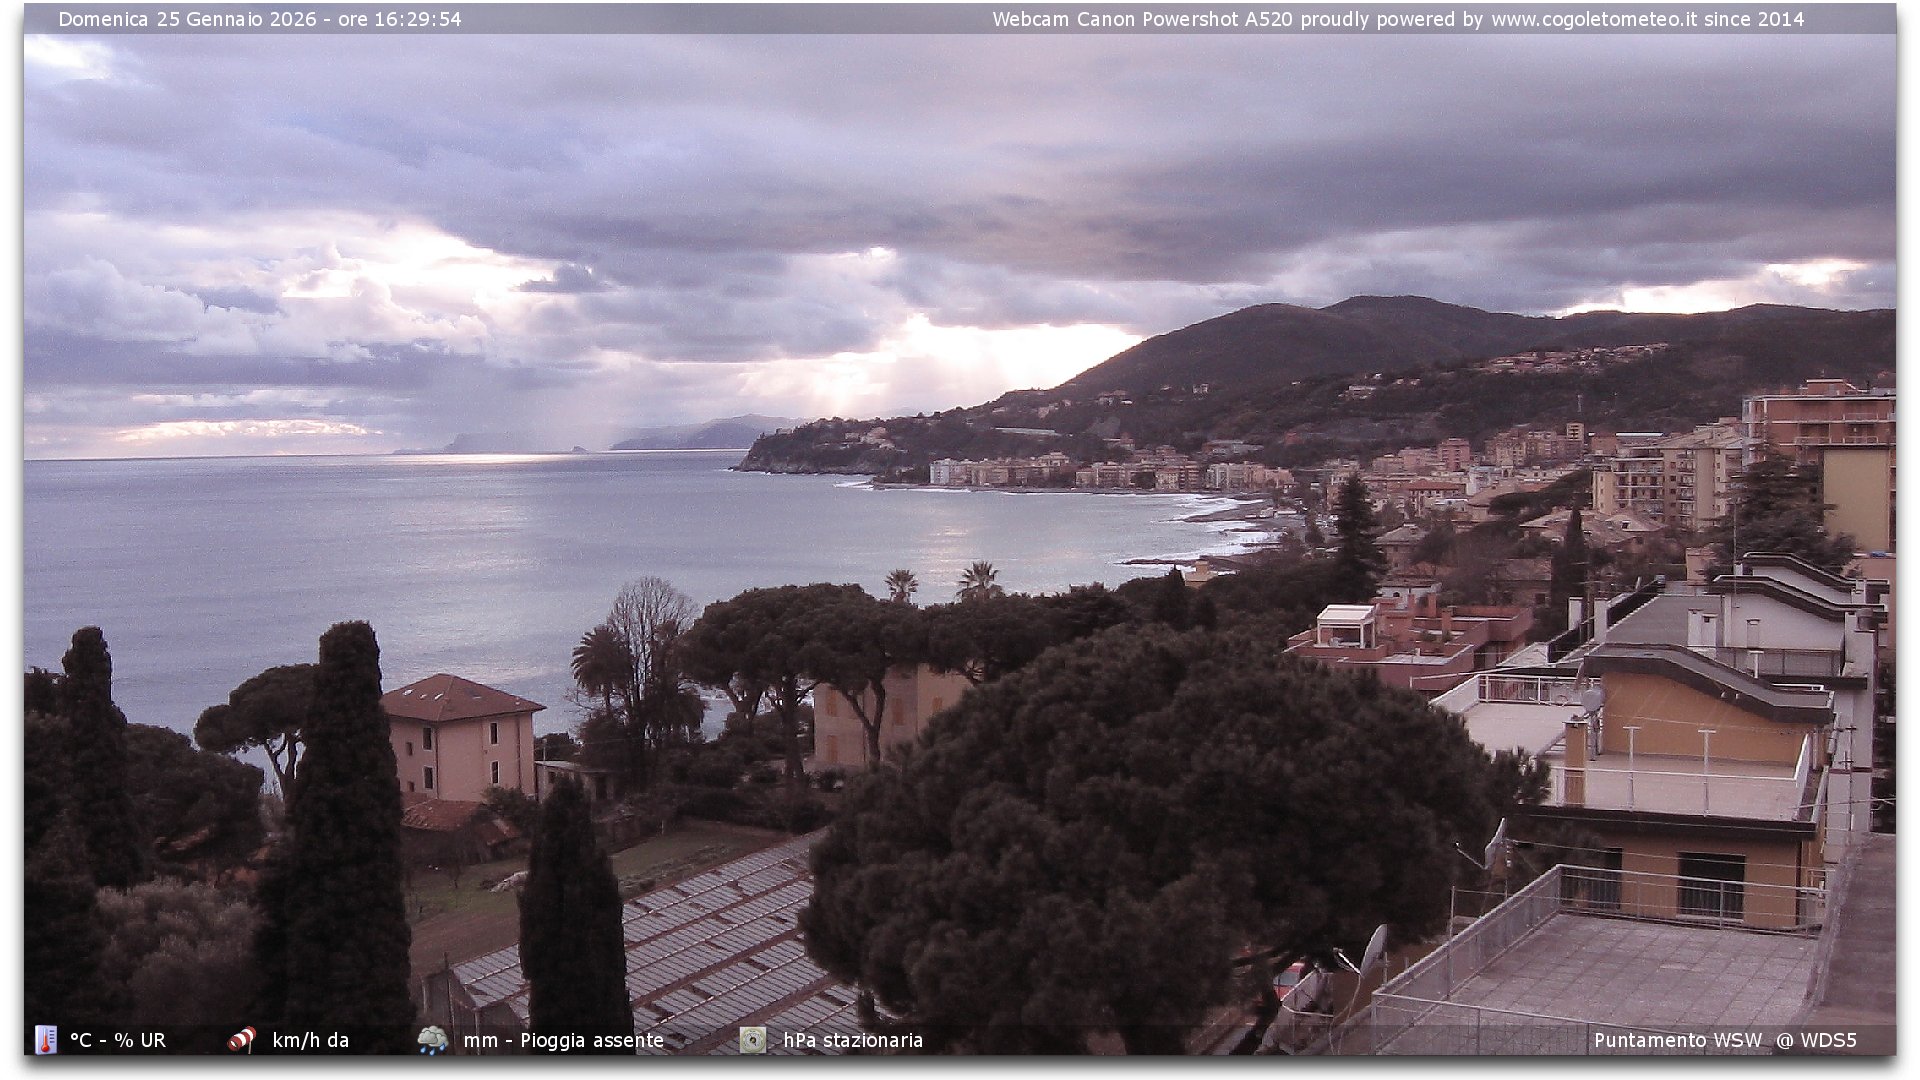Click the mm - Pioggia assente label
Viewport: 1920px width, 1080px height.
coord(563,1040)
